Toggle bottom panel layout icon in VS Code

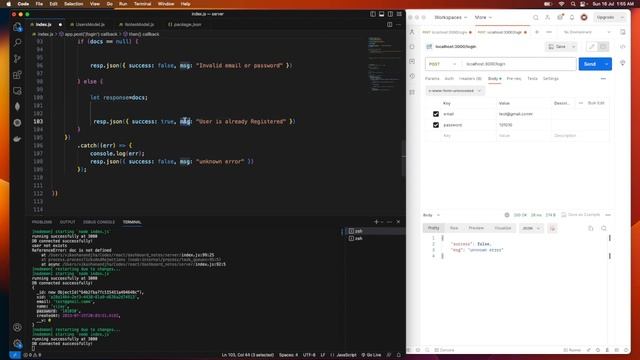382,14
